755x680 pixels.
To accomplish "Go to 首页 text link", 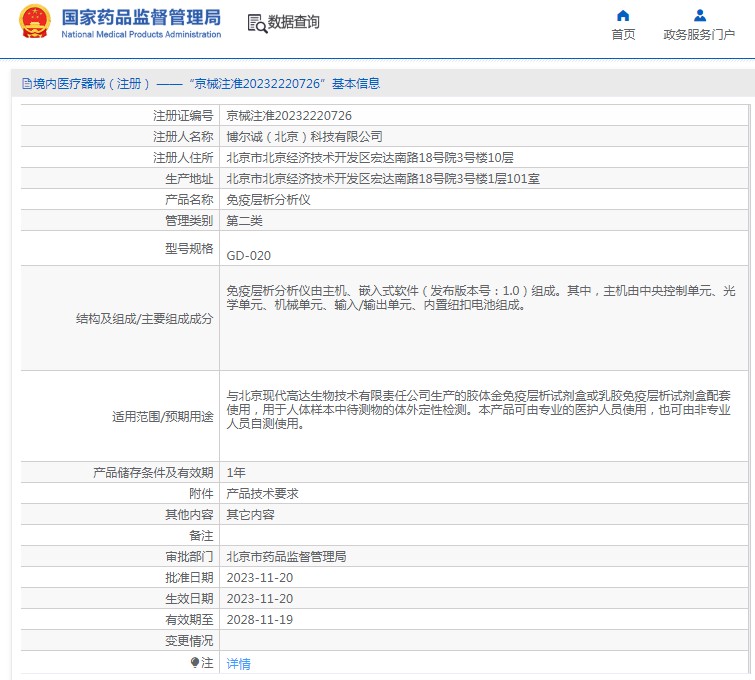I will point(623,35).
